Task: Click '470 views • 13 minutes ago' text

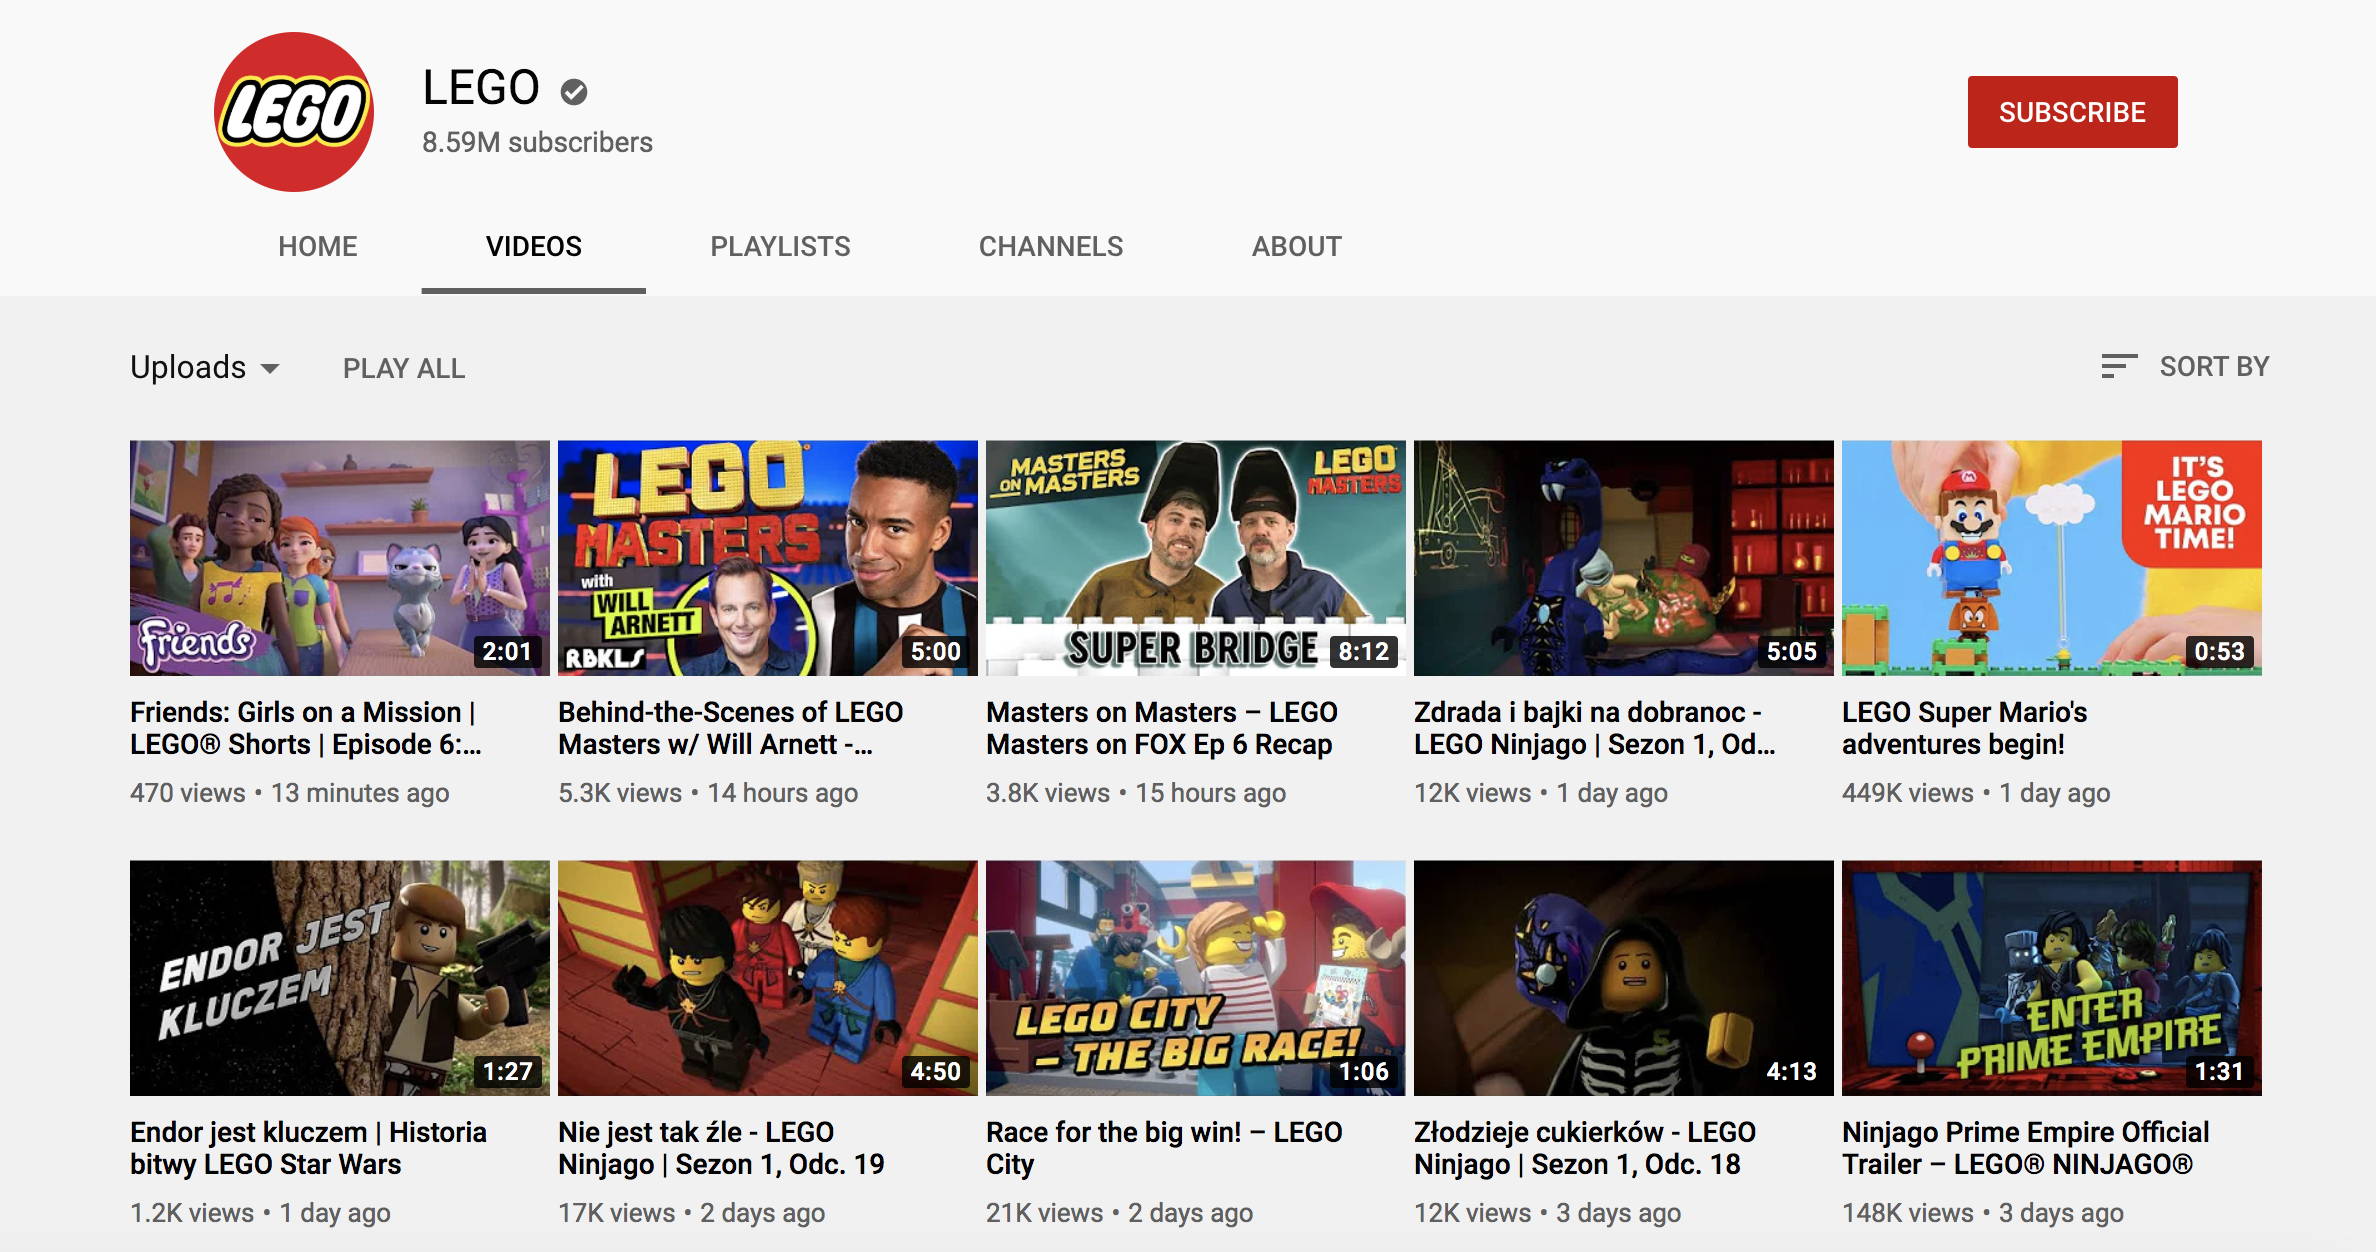Action: pos(290,793)
